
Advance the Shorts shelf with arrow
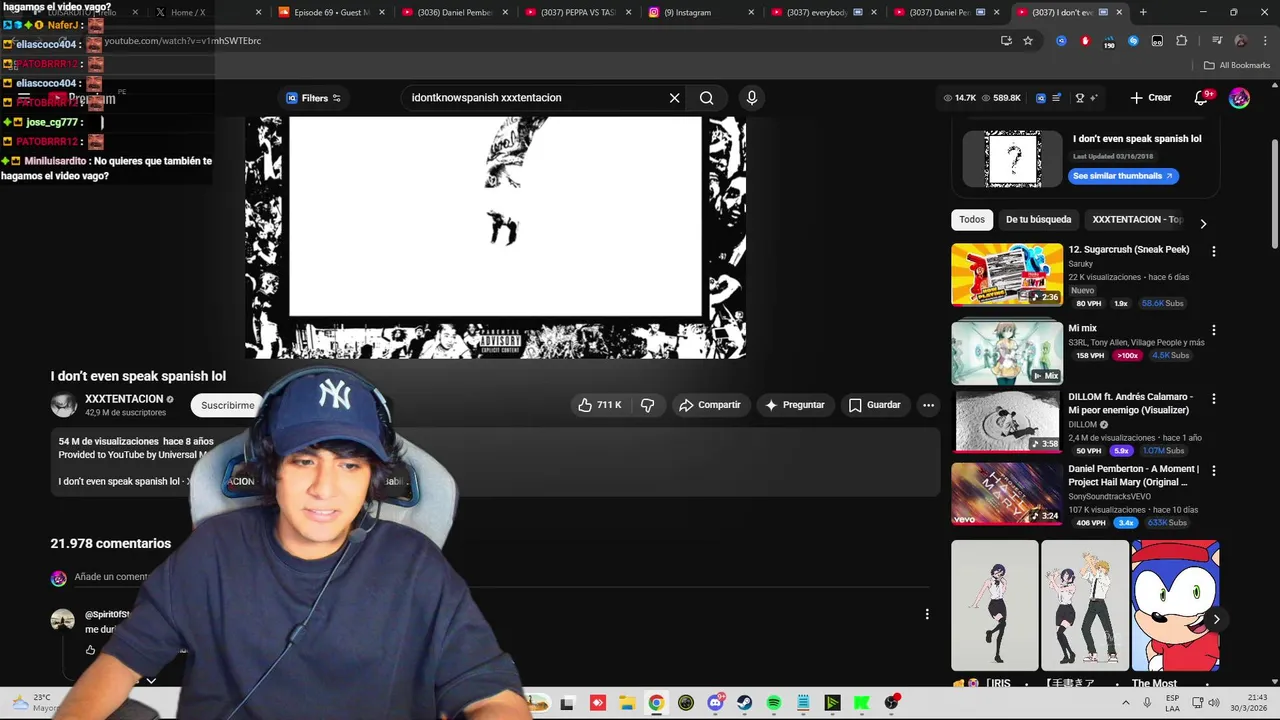point(1216,619)
